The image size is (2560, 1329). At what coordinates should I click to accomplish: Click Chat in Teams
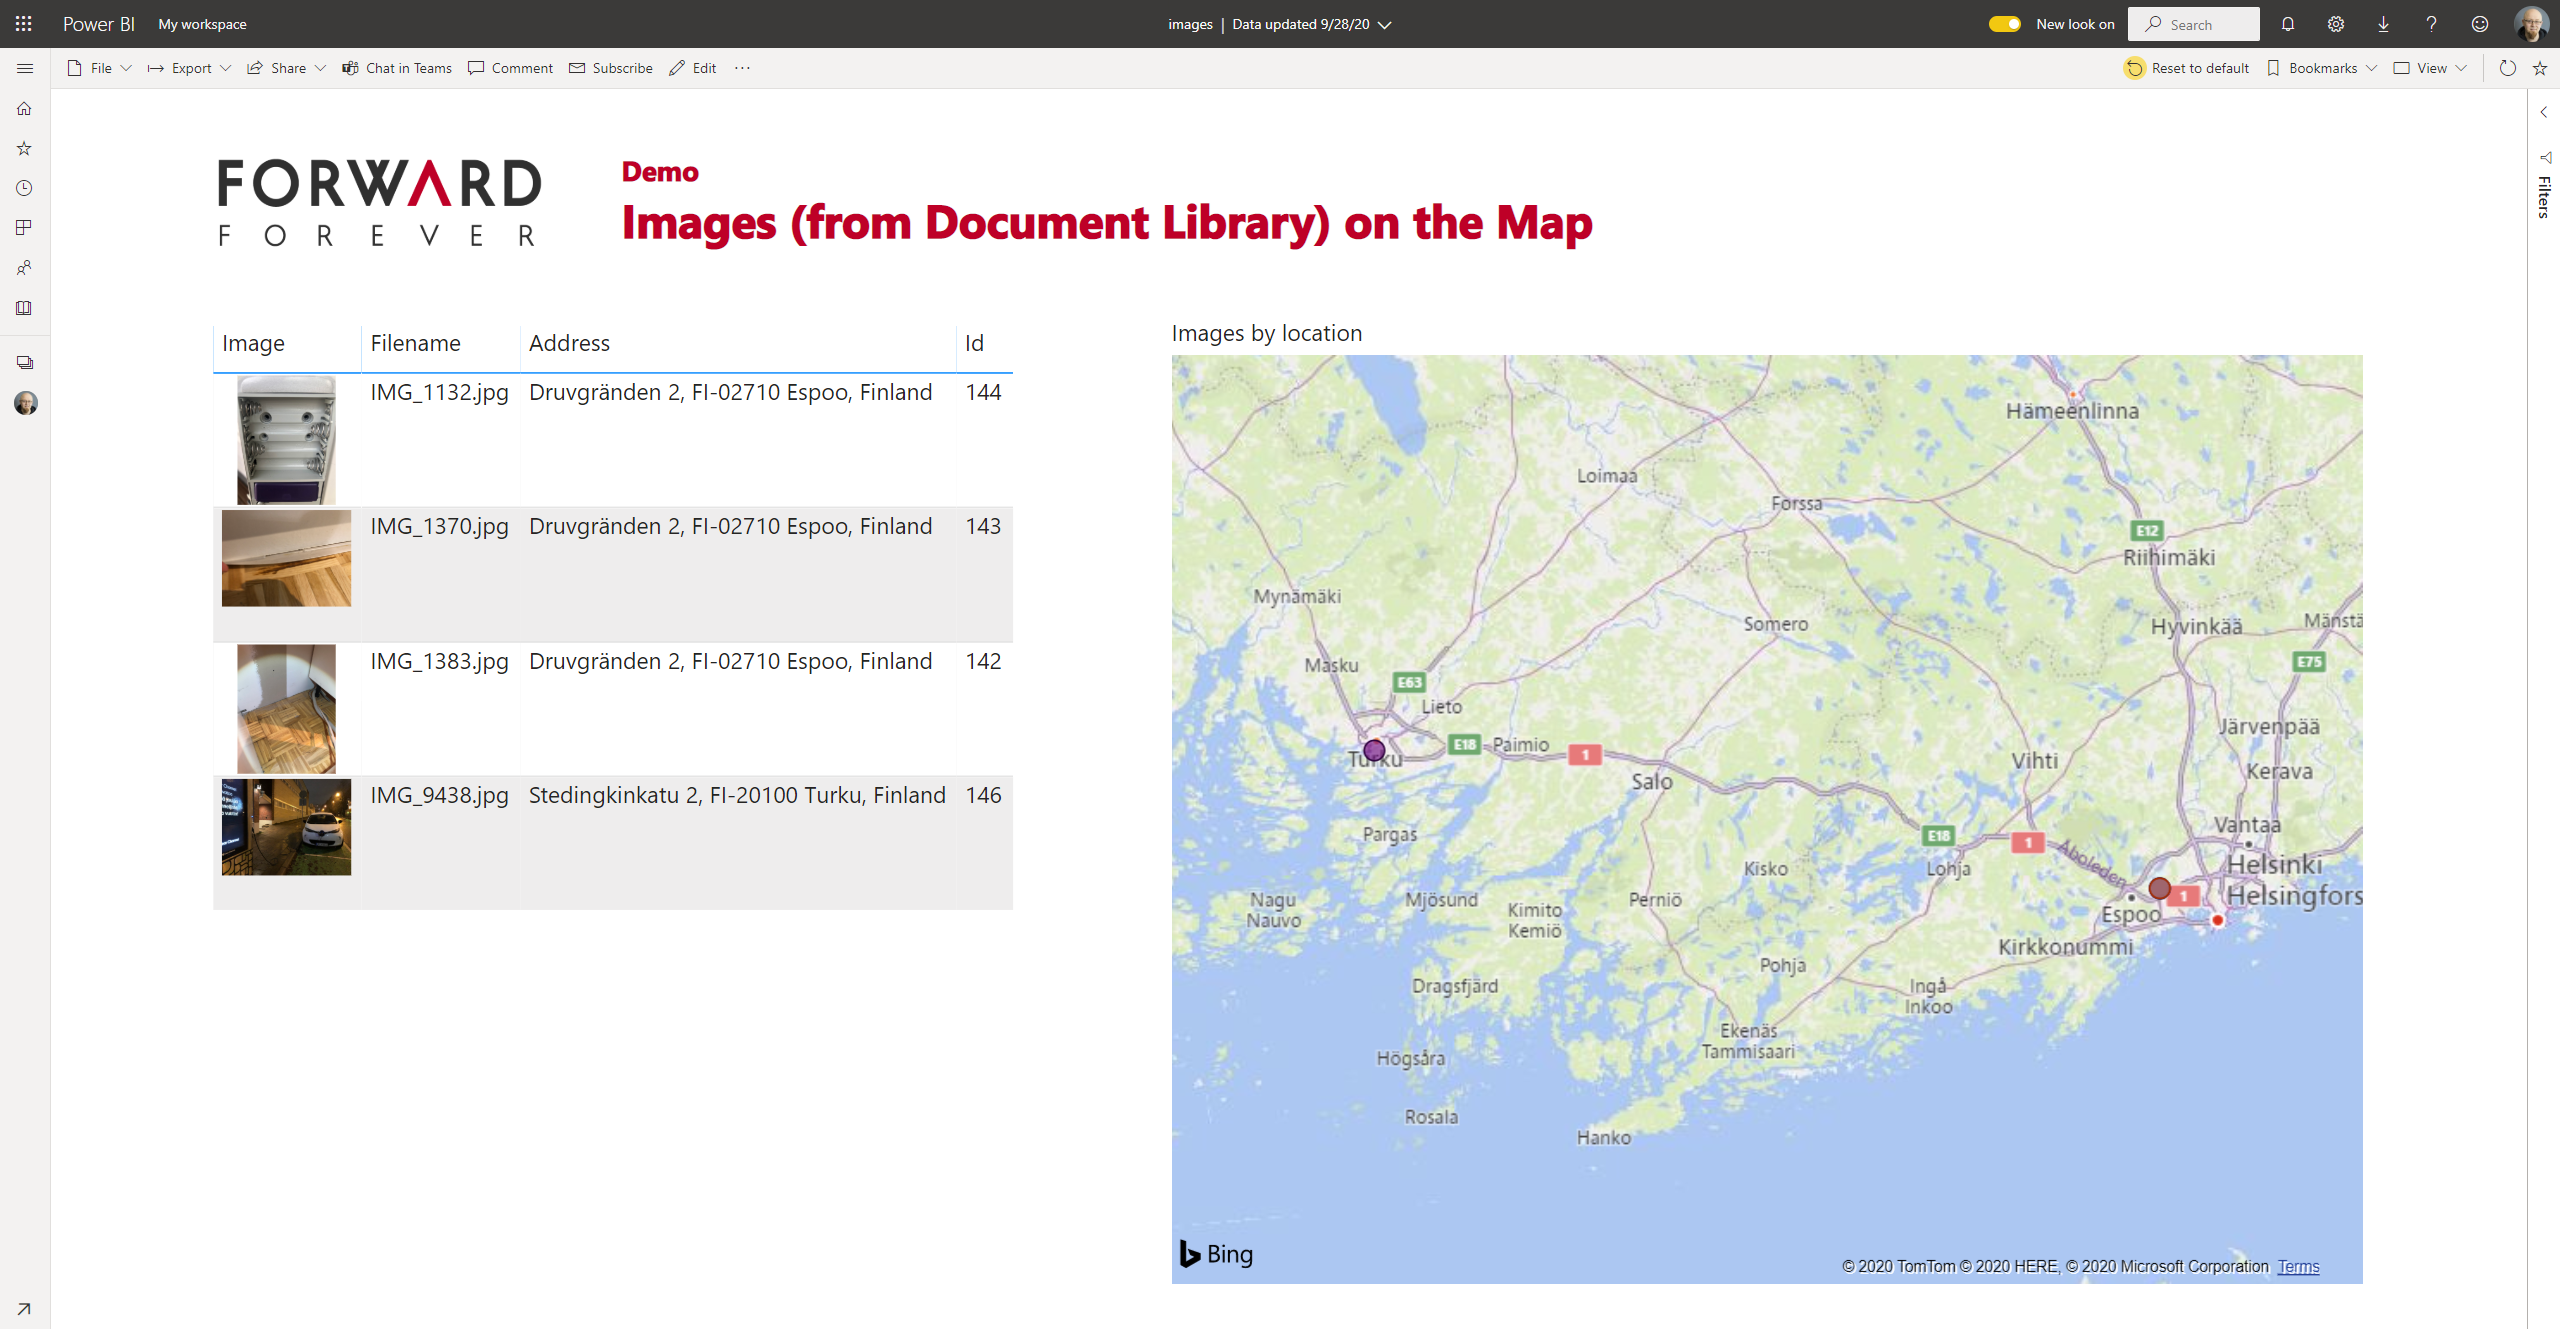[x=397, y=68]
